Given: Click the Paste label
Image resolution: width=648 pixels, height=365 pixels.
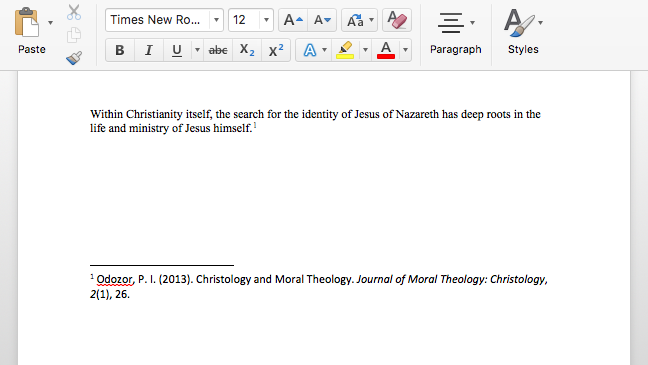Looking at the screenshot, I should coord(32,49).
